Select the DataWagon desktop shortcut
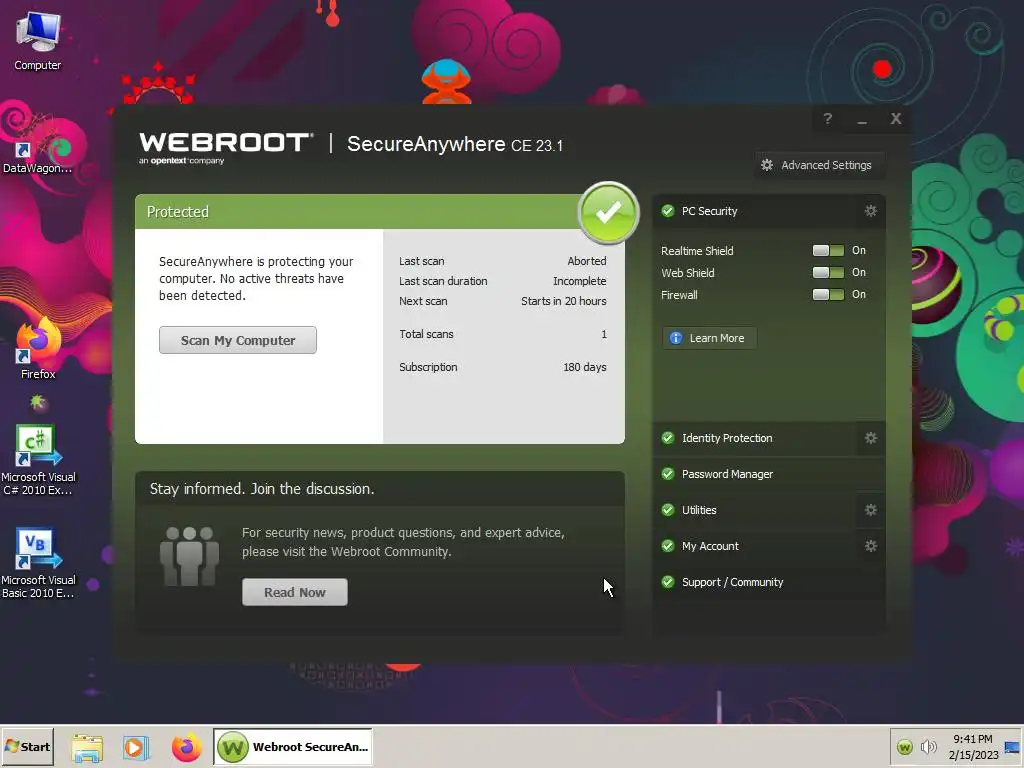1024x768 pixels. [37, 145]
